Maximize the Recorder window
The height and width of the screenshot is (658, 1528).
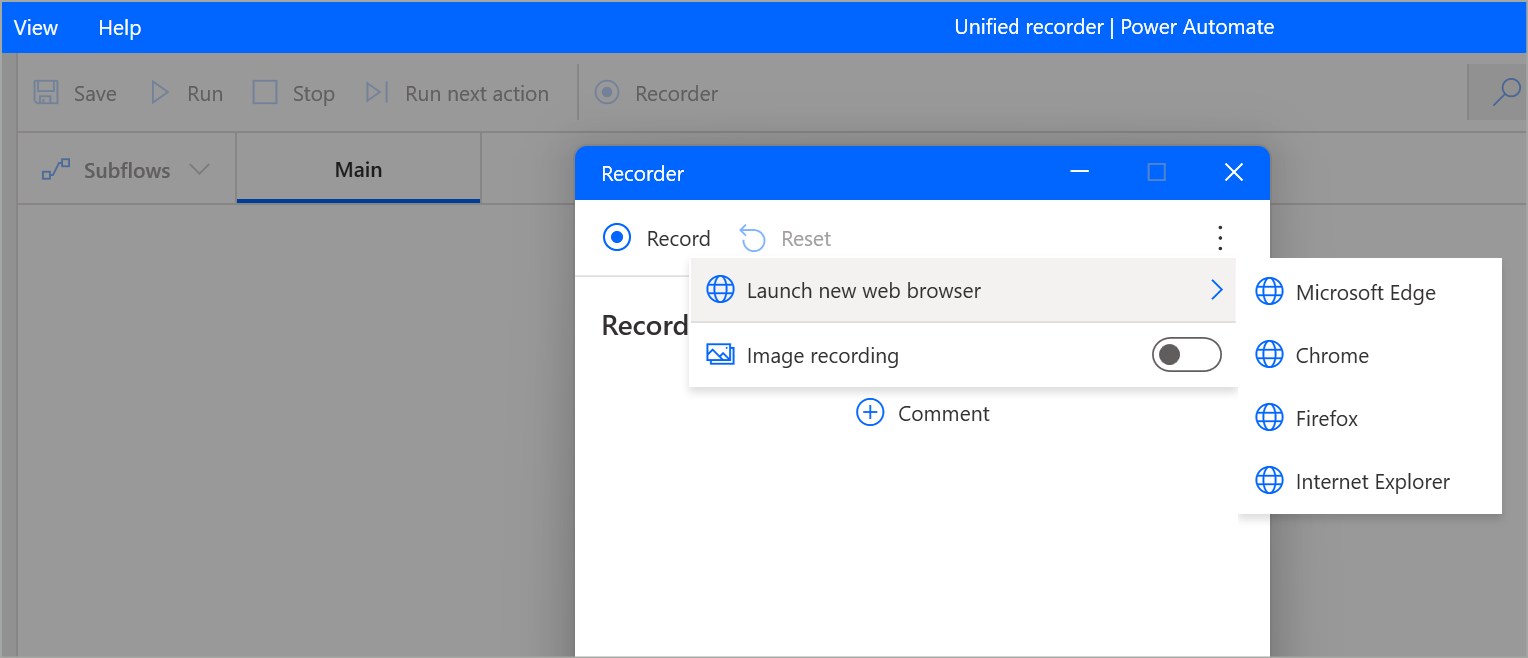pyautogui.click(x=1157, y=172)
